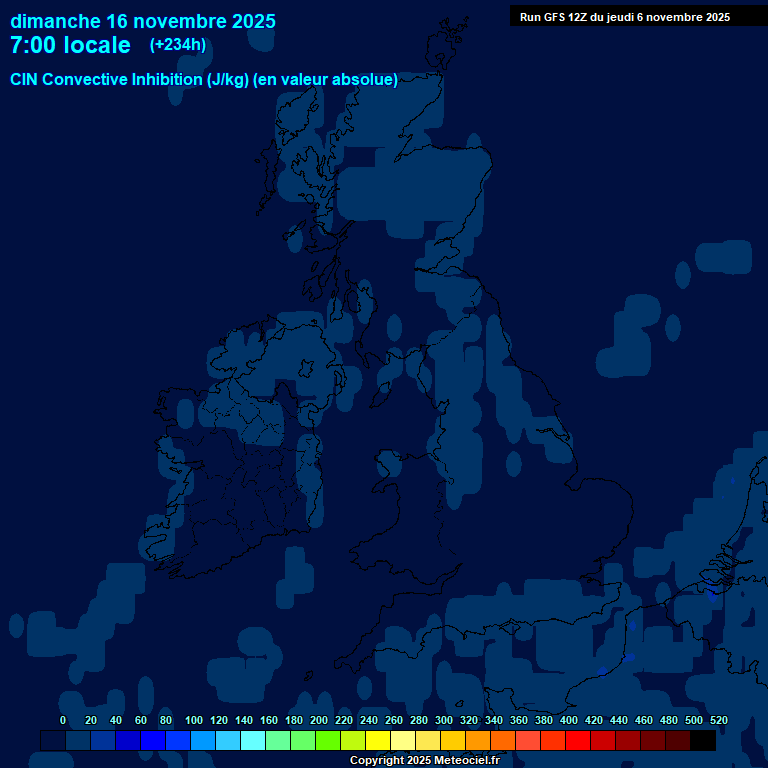
Task: Click the light blue swatch between 100 and 120
Action: pyautogui.click(x=203, y=740)
